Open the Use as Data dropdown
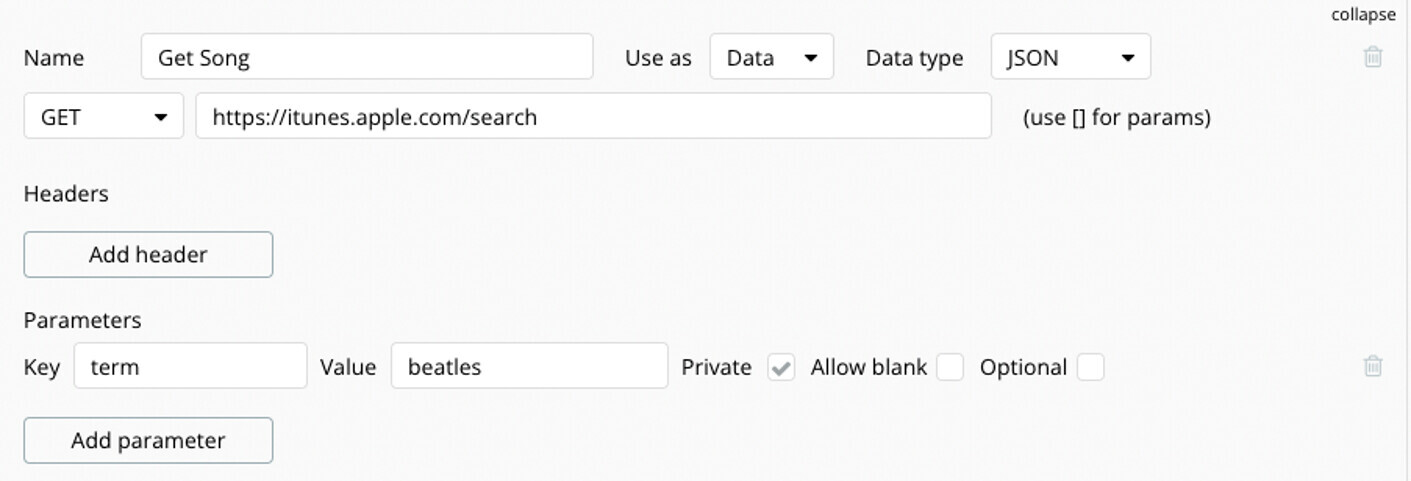This screenshot has width=1411, height=481. click(771, 57)
